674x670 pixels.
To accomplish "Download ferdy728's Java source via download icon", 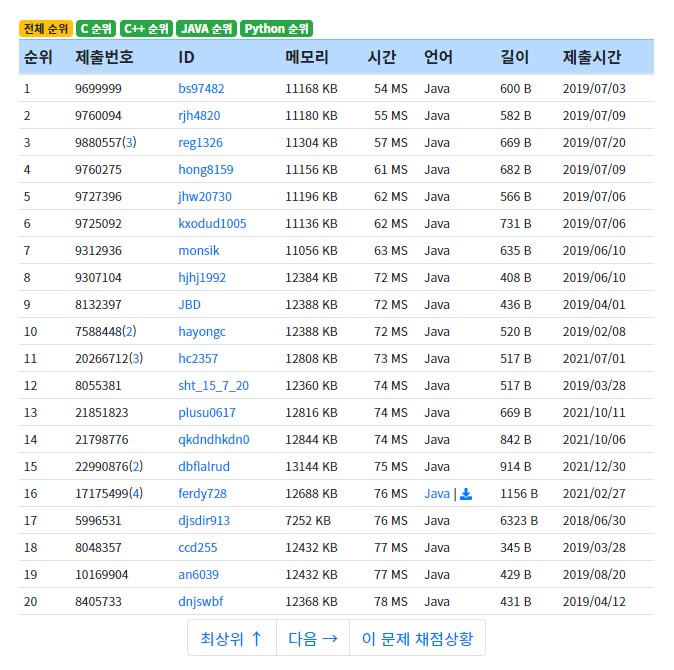I will (x=466, y=494).
